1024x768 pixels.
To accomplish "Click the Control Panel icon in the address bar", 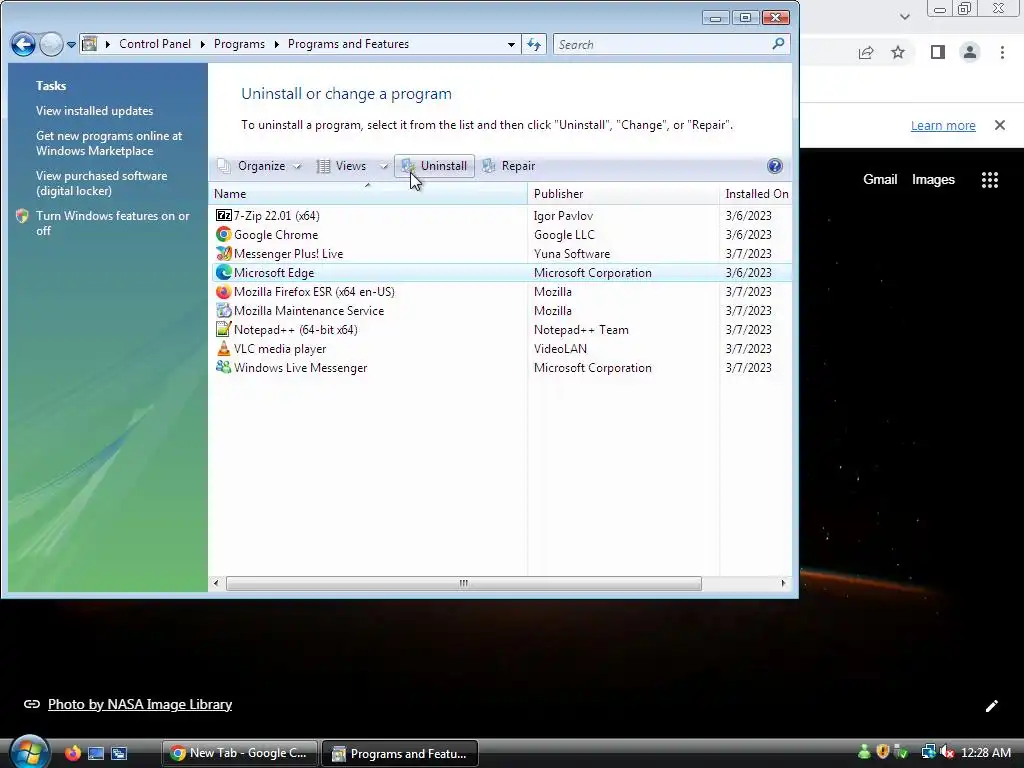I will (x=90, y=44).
